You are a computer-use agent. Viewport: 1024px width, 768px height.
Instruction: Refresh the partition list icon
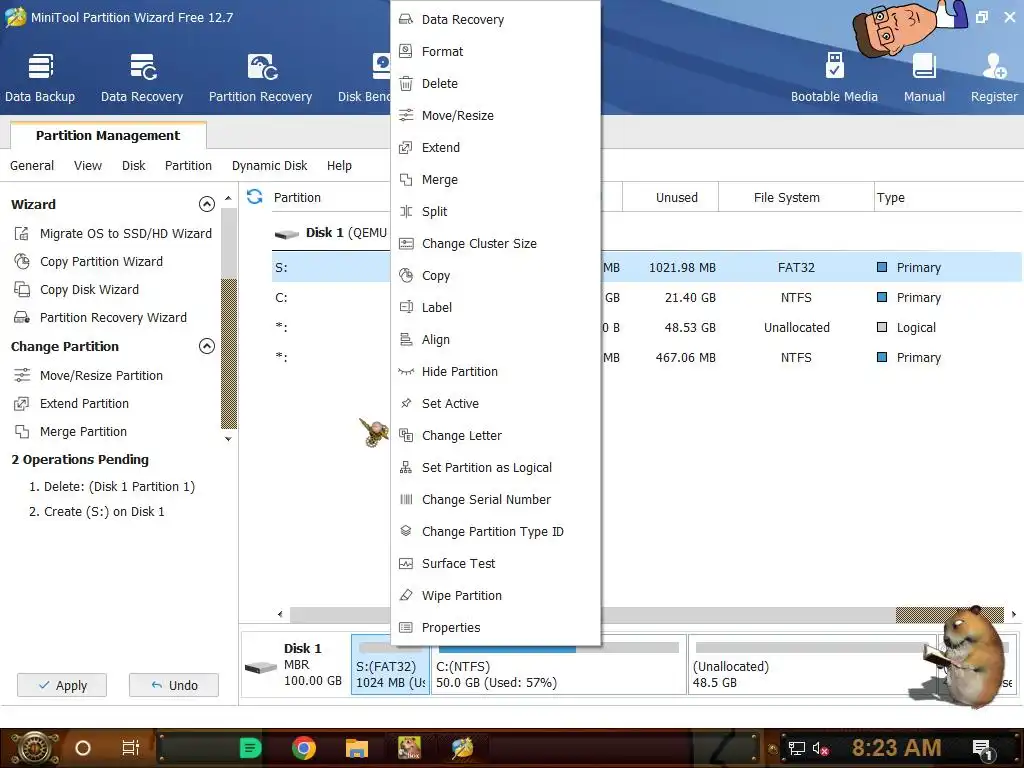coord(255,197)
